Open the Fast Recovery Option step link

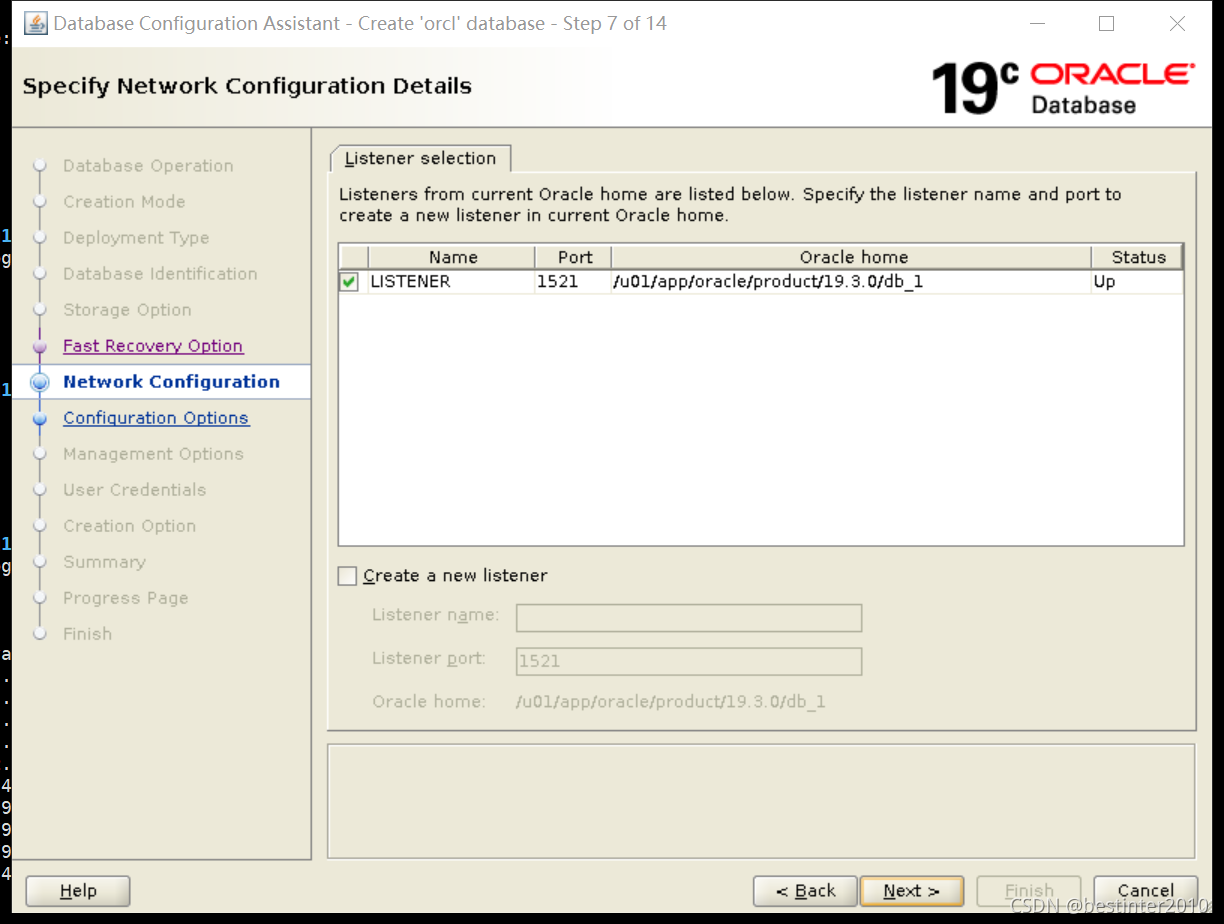pos(153,346)
